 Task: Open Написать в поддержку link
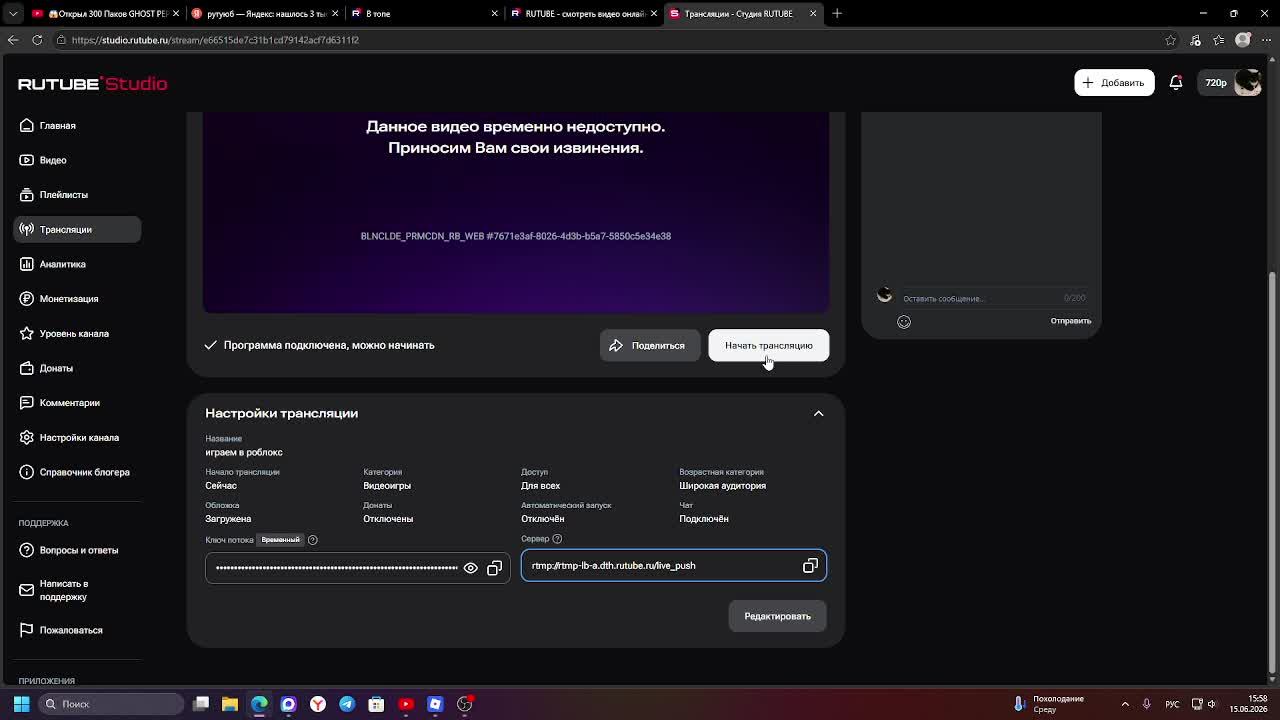click(x=77, y=590)
